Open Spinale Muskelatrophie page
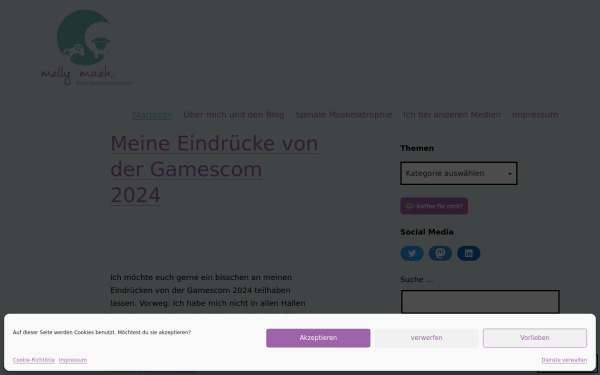This screenshot has width=600, height=375. pos(344,115)
